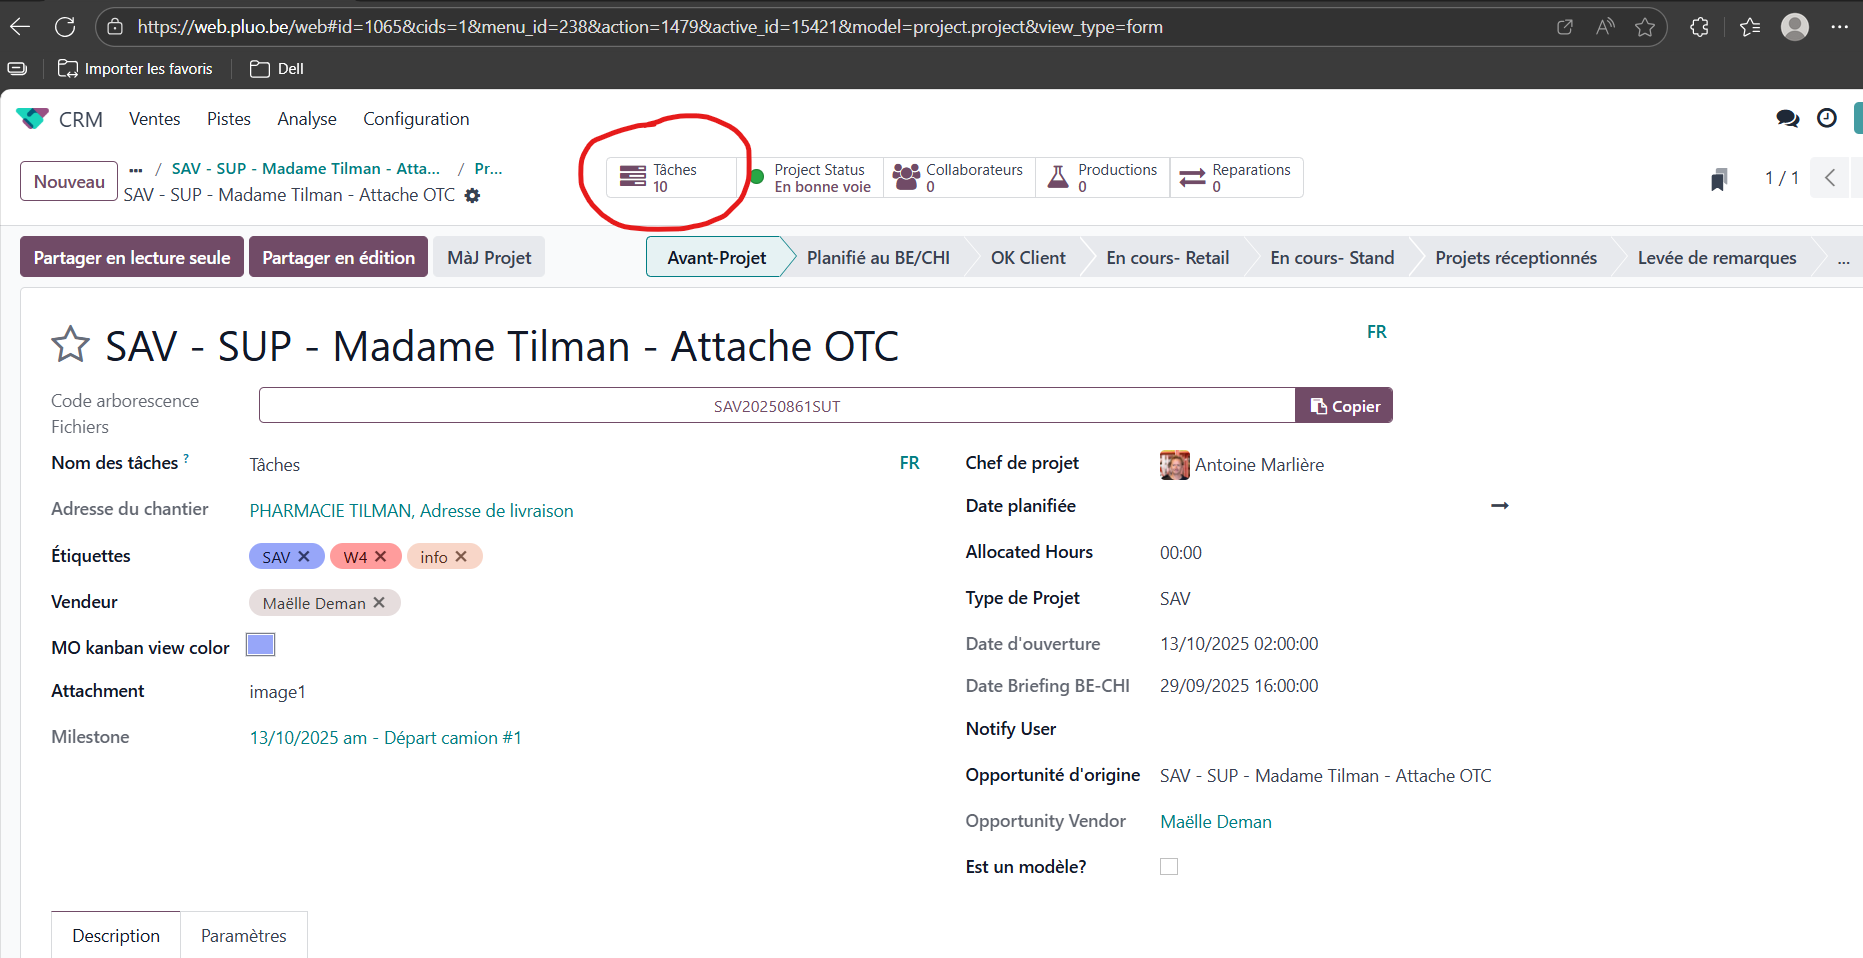Click the Collaborateurs smart button
Image resolution: width=1863 pixels, height=958 pixels.
(x=959, y=178)
